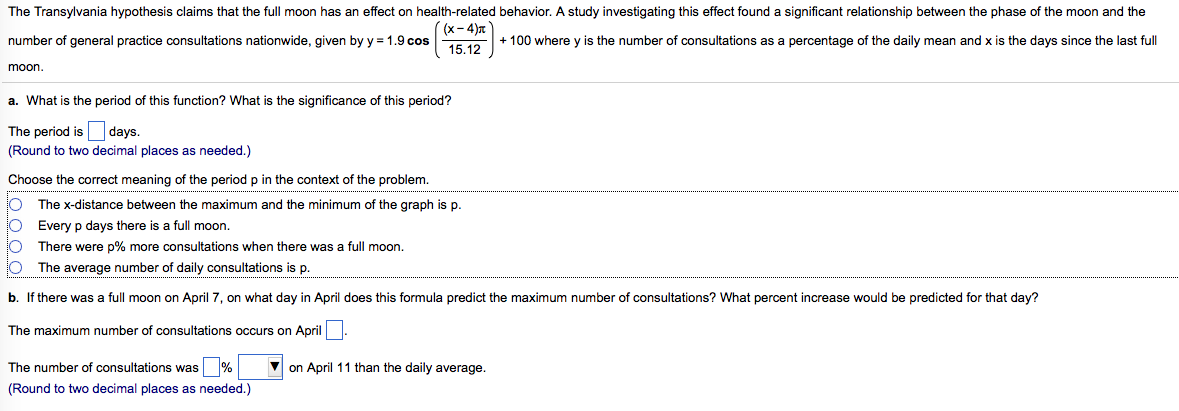Mark radio button 'The average number of daily consultations is p'
This screenshot has width=1179, height=411.
pyautogui.click(x=17, y=267)
